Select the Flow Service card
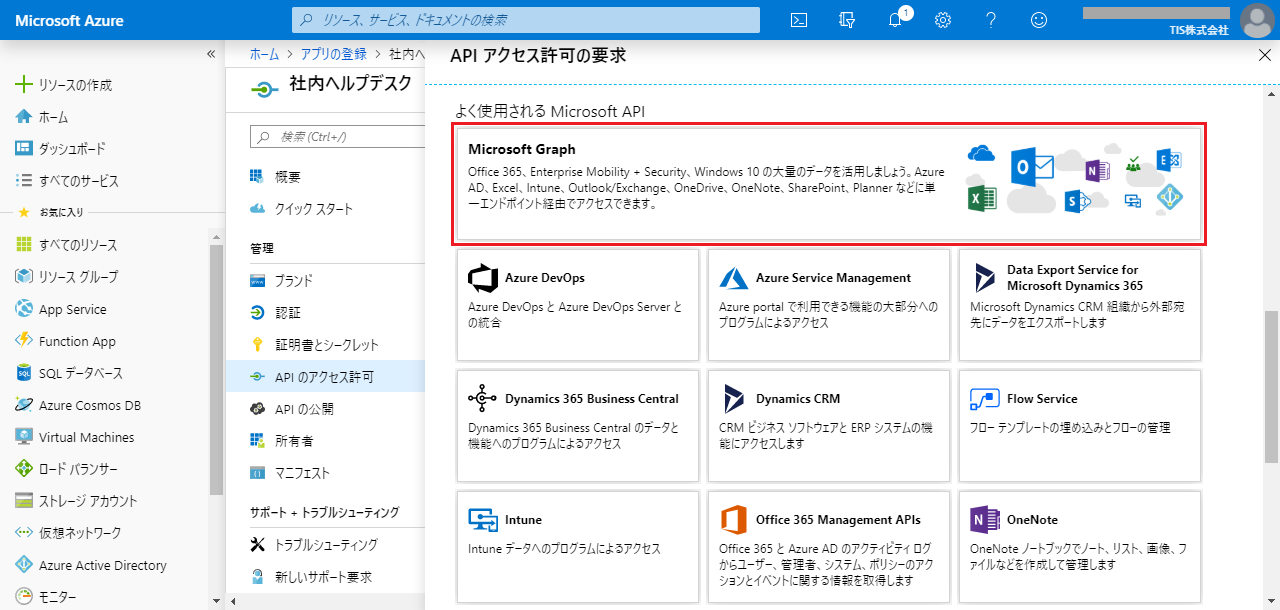Viewport: 1280px width, 610px height. [x=1080, y=426]
